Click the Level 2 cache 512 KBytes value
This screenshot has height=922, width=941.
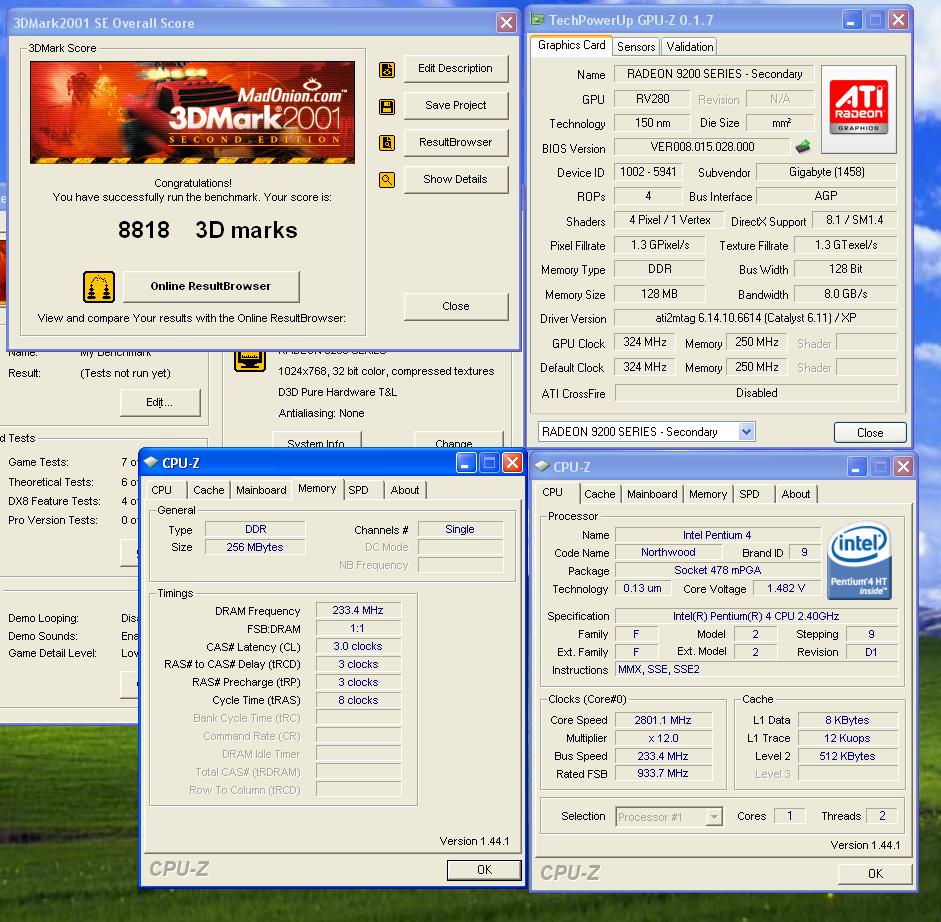pos(847,756)
